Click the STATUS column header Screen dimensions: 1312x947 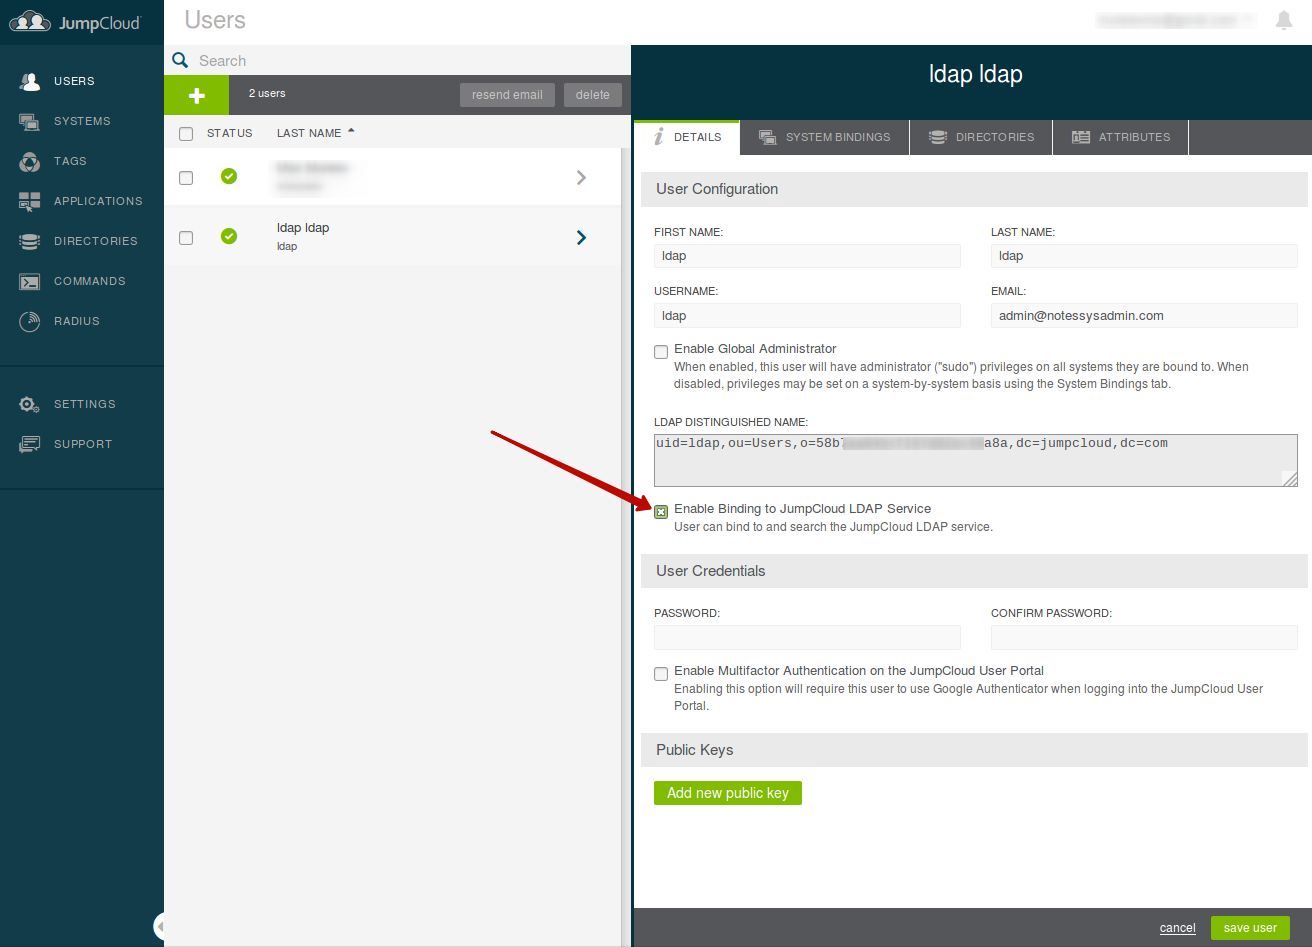(x=230, y=133)
